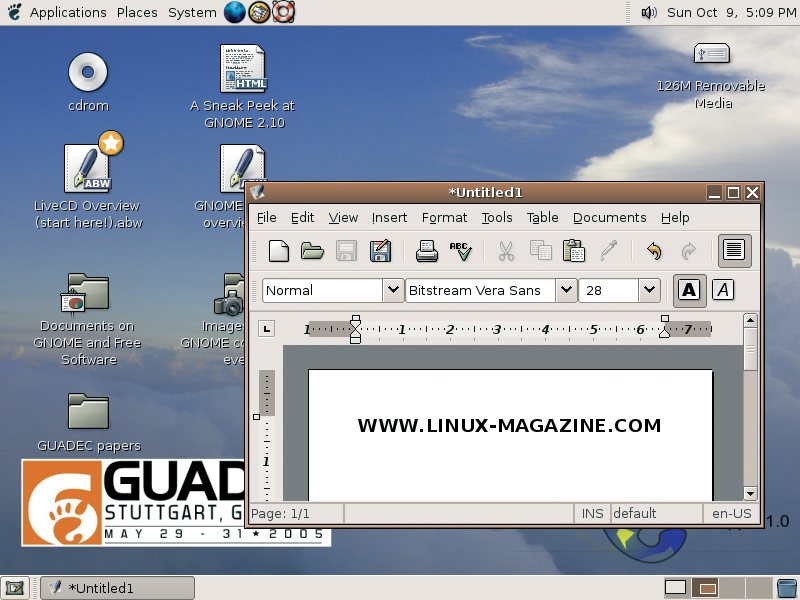Open the trash icon in bottom panel
Screen dimensions: 800x600
coord(786,588)
